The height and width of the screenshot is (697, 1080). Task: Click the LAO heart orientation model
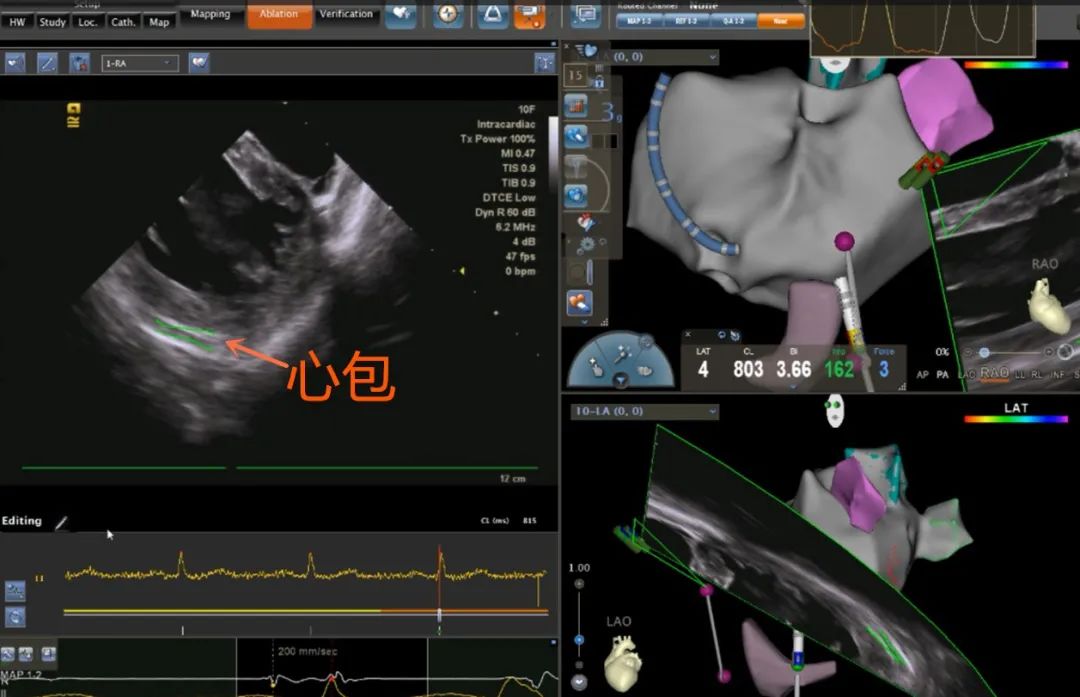pos(622,661)
